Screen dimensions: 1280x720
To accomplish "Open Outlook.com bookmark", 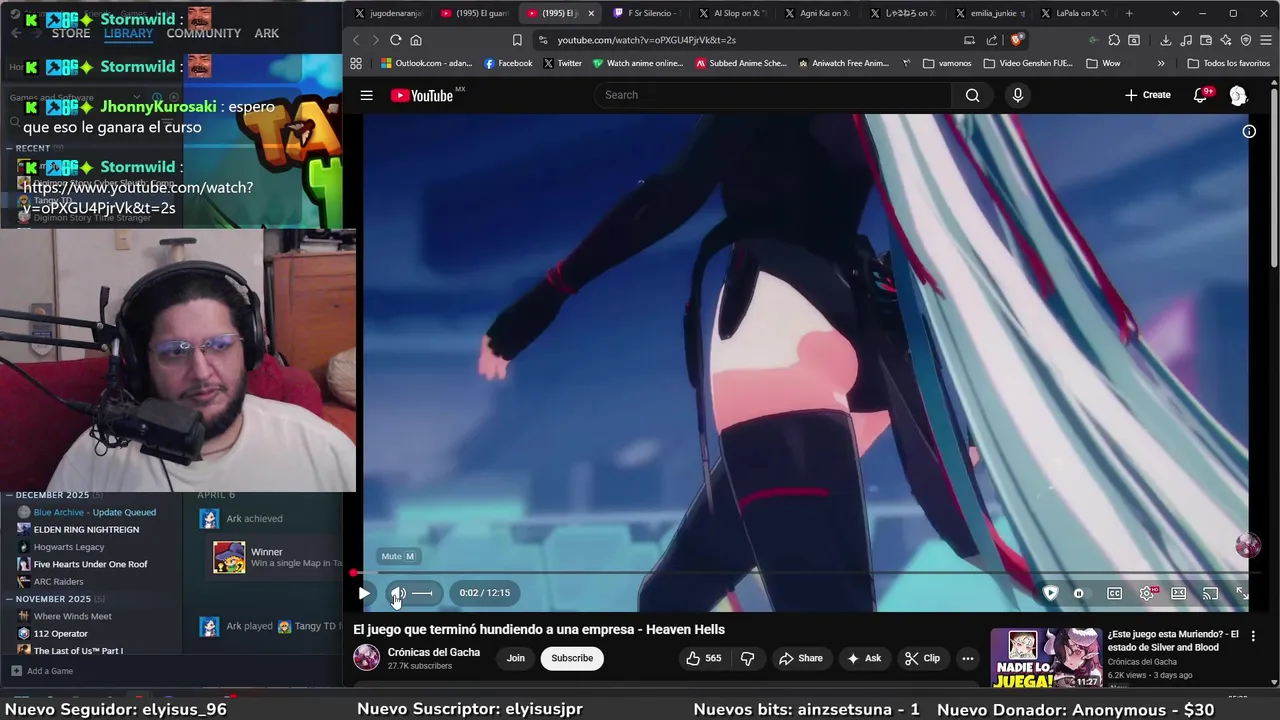I will click(x=426, y=63).
